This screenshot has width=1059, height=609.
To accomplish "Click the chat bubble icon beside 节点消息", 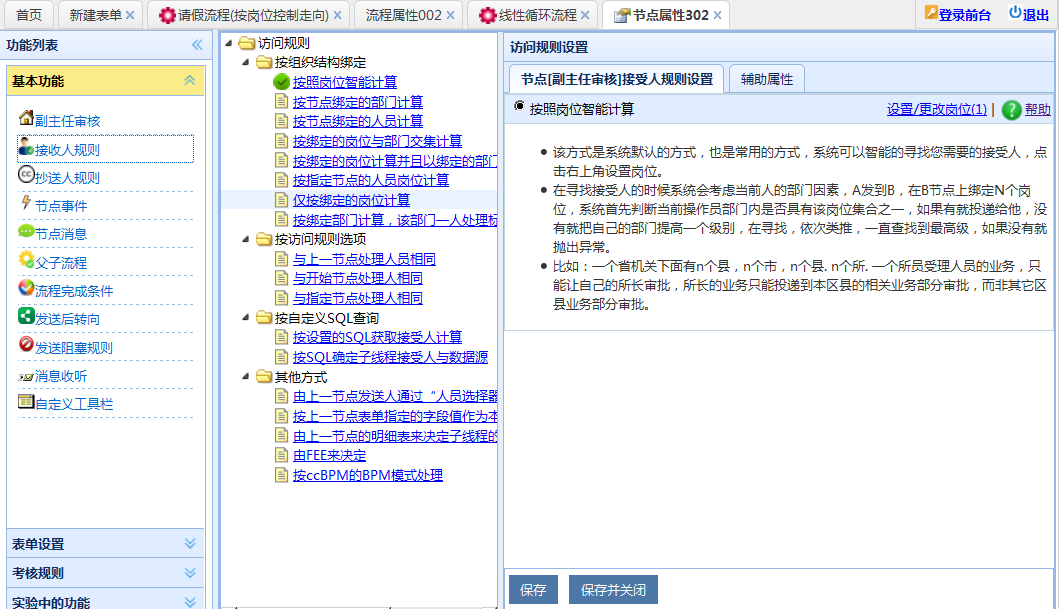I will coord(26,231).
